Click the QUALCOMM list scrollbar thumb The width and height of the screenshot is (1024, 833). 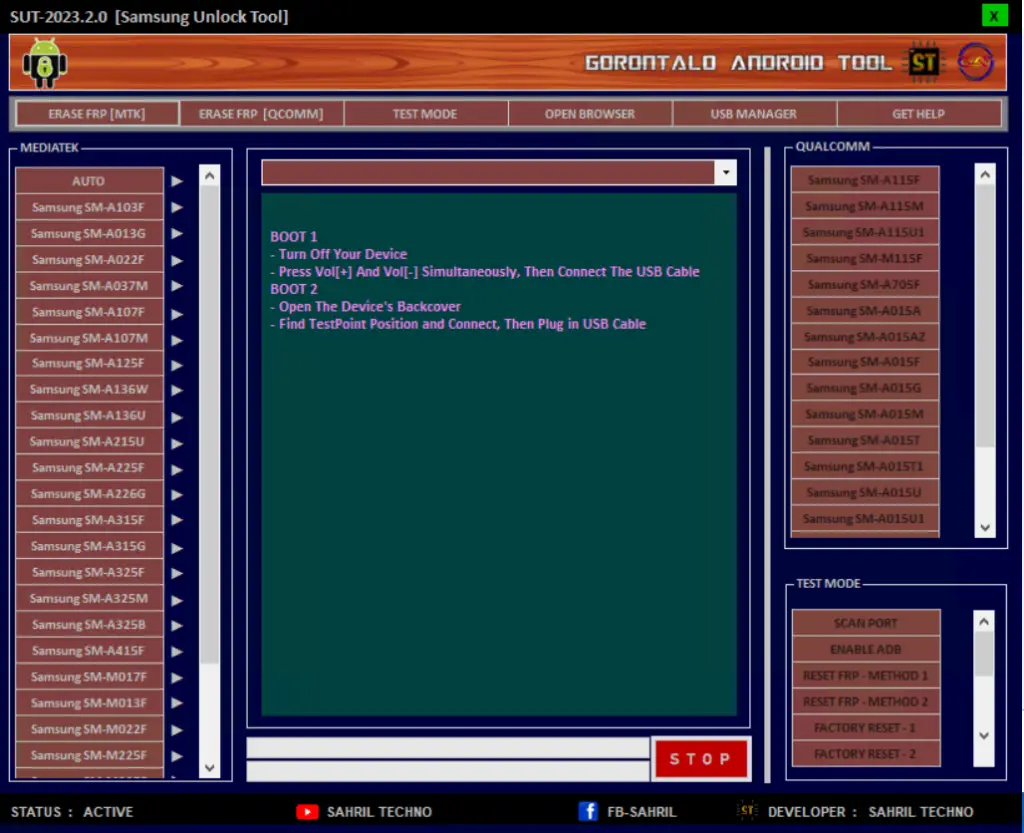point(985,316)
